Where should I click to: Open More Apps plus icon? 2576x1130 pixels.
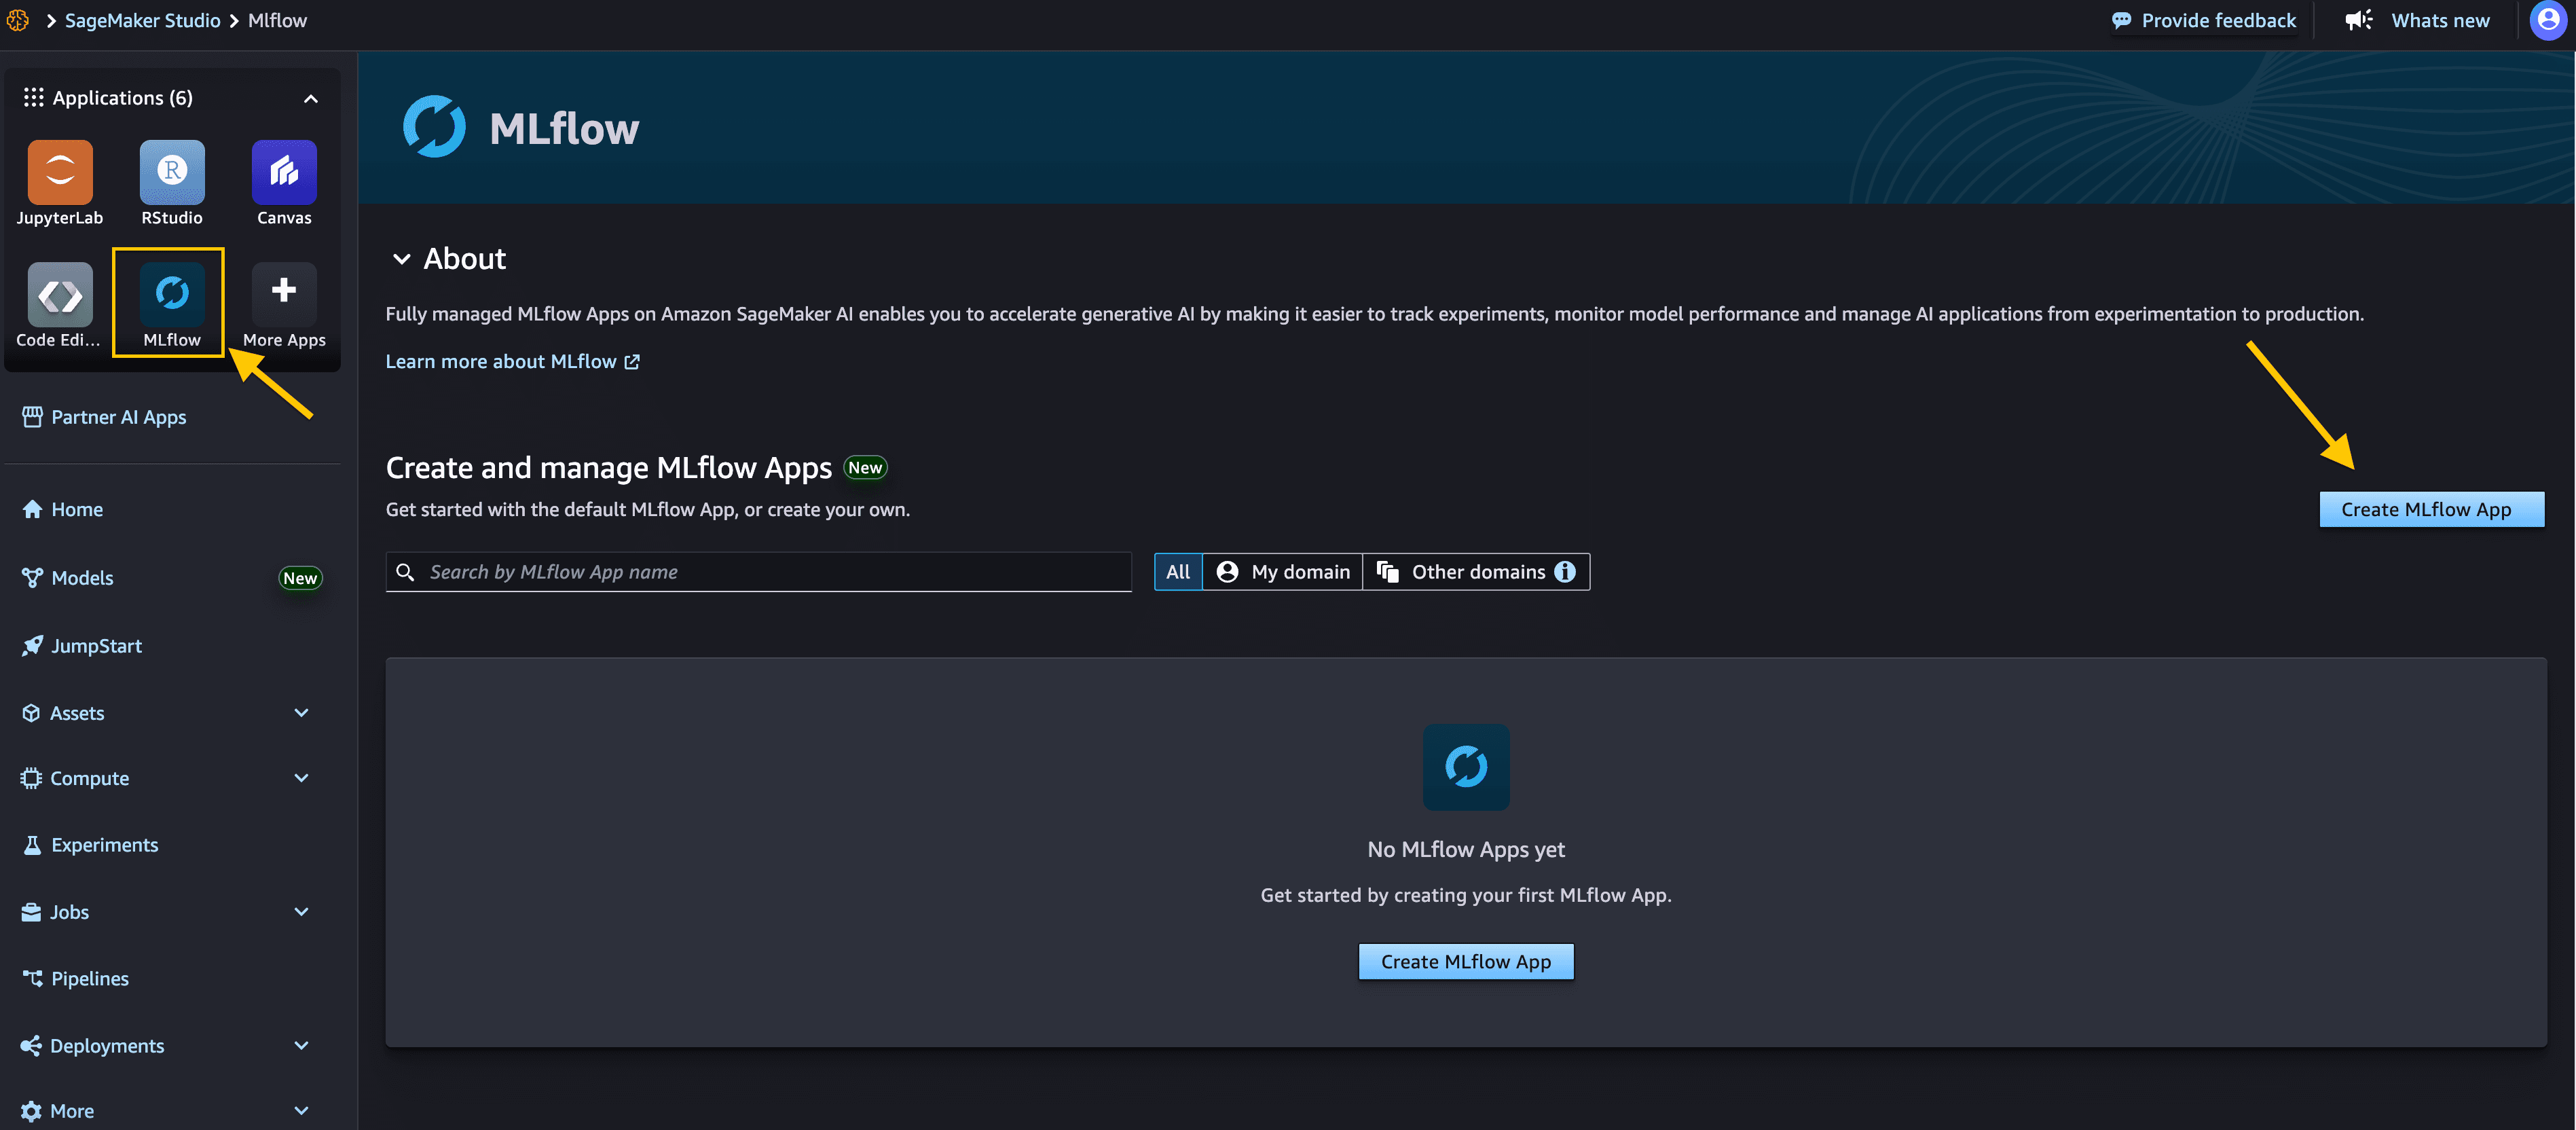pyautogui.click(x=284, y=294)
